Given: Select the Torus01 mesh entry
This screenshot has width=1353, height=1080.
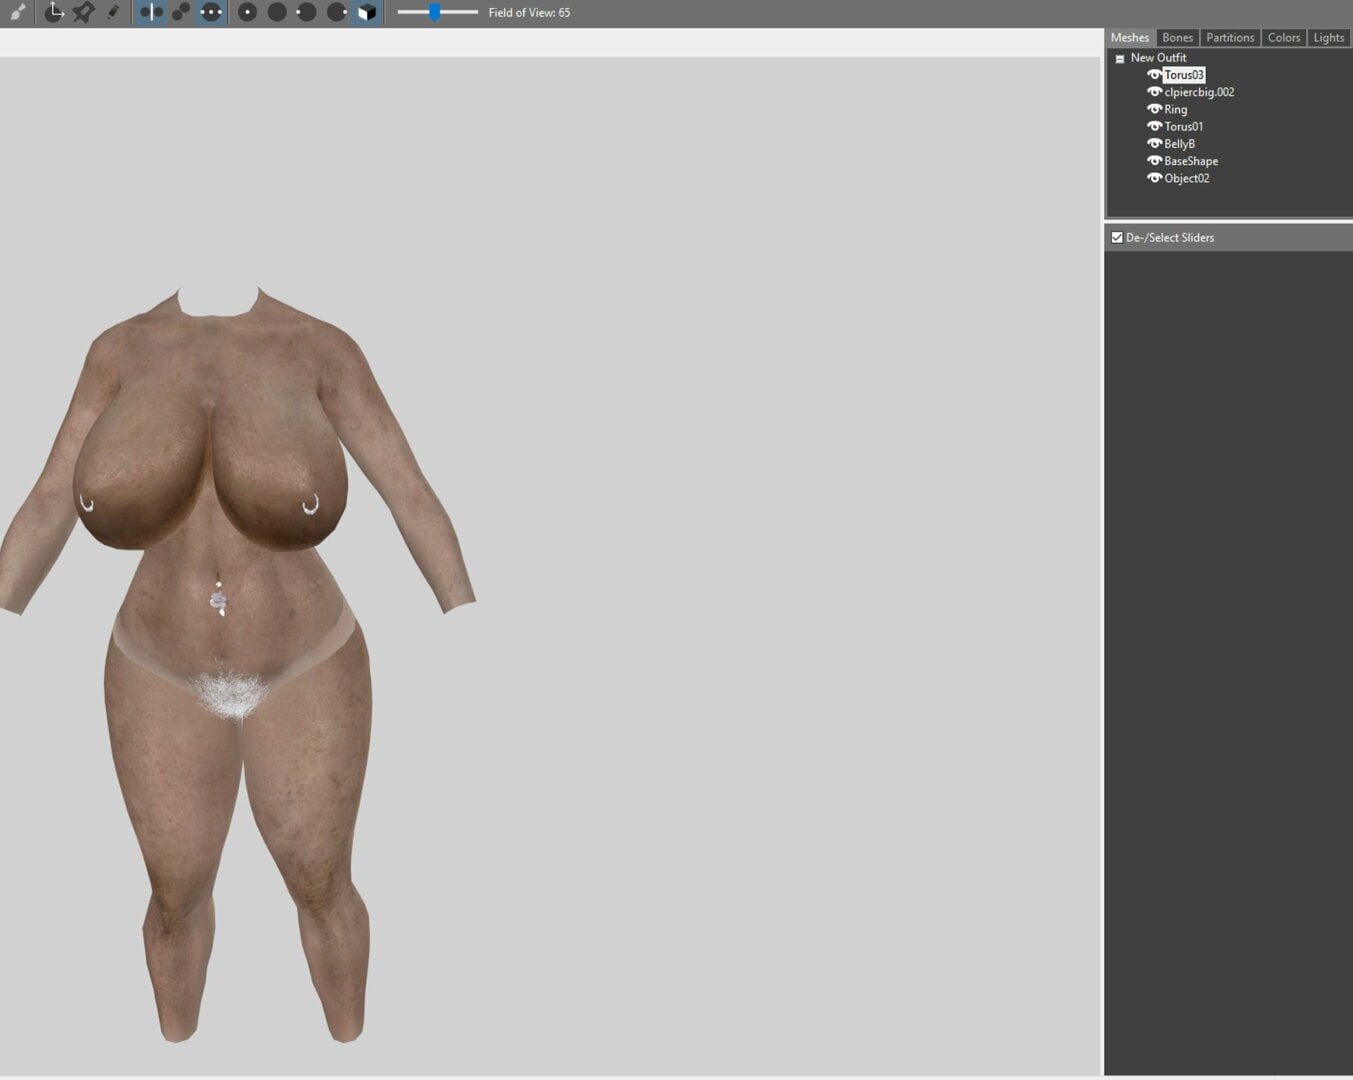Looking at the screenshot, I should point(1184,127).
